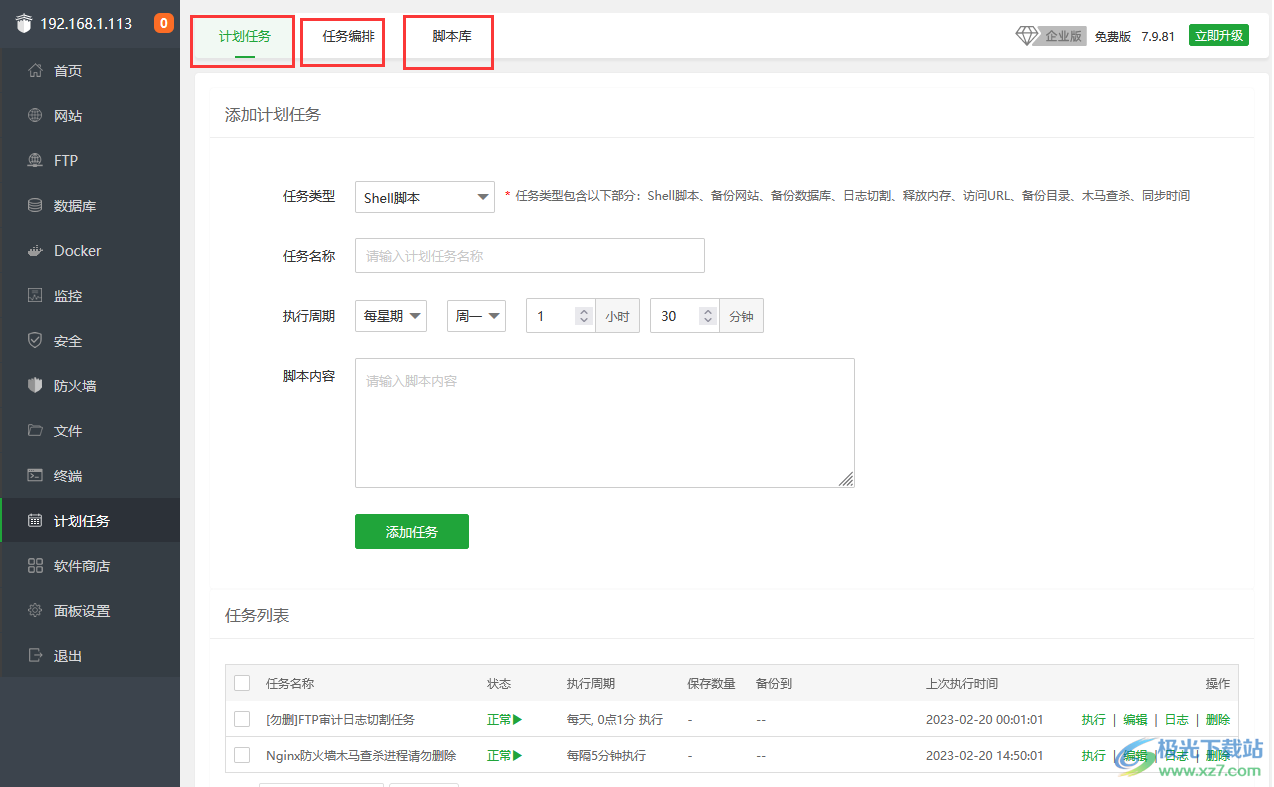The width and height of the screenshot is (1274, 787).
Task: Click the 监控 monitor icon
Action: 35,296
